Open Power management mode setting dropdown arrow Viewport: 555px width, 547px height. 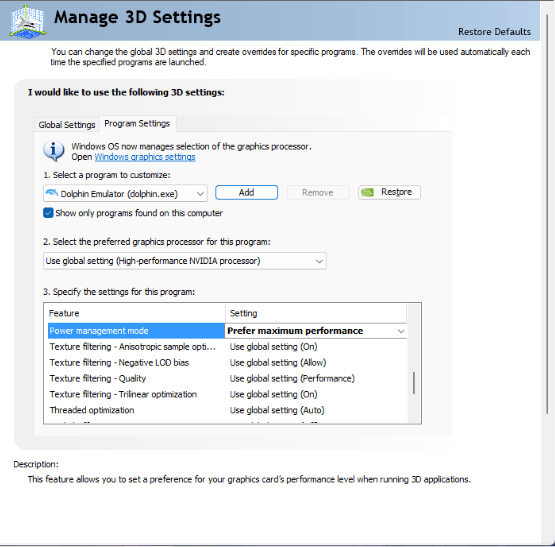pyautogui.click(x=401, y=331)
